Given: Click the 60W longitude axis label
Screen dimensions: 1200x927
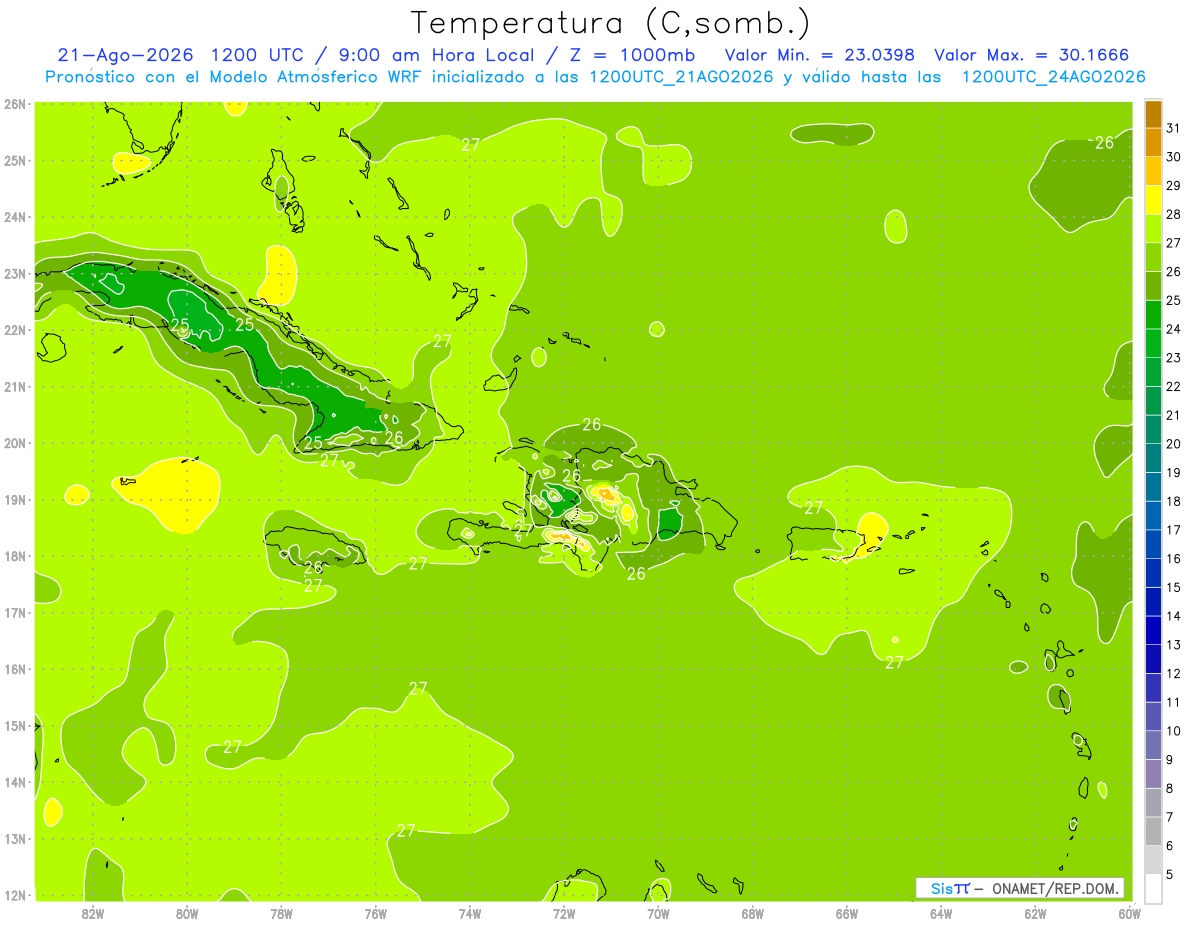Looking at the screenshot, I should [x=1129, y=912].
